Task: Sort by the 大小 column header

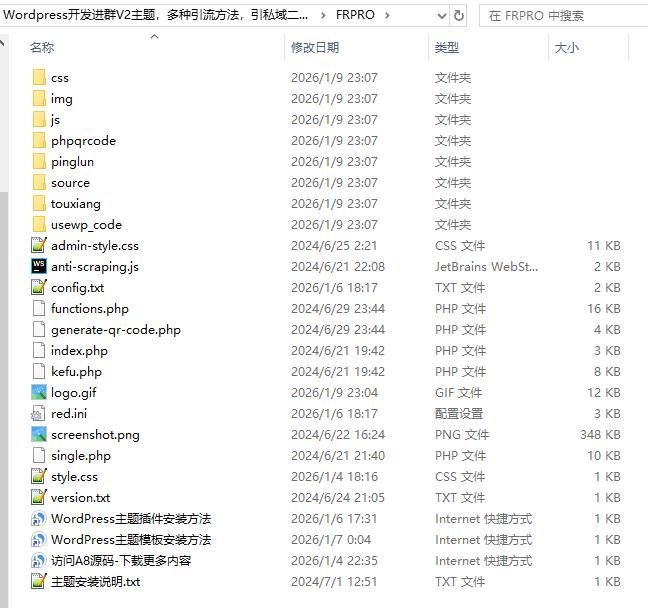Action: [x=567, y=48]
